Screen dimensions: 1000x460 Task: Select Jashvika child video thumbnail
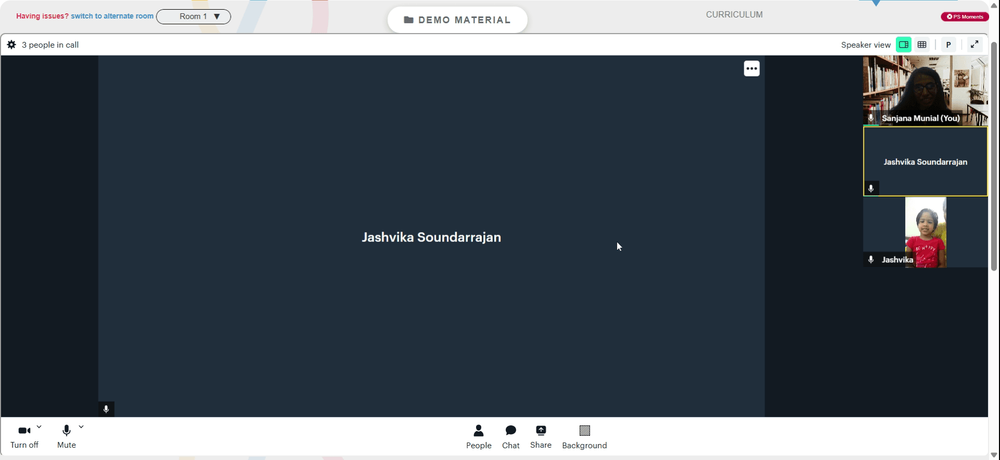(925, 232)
